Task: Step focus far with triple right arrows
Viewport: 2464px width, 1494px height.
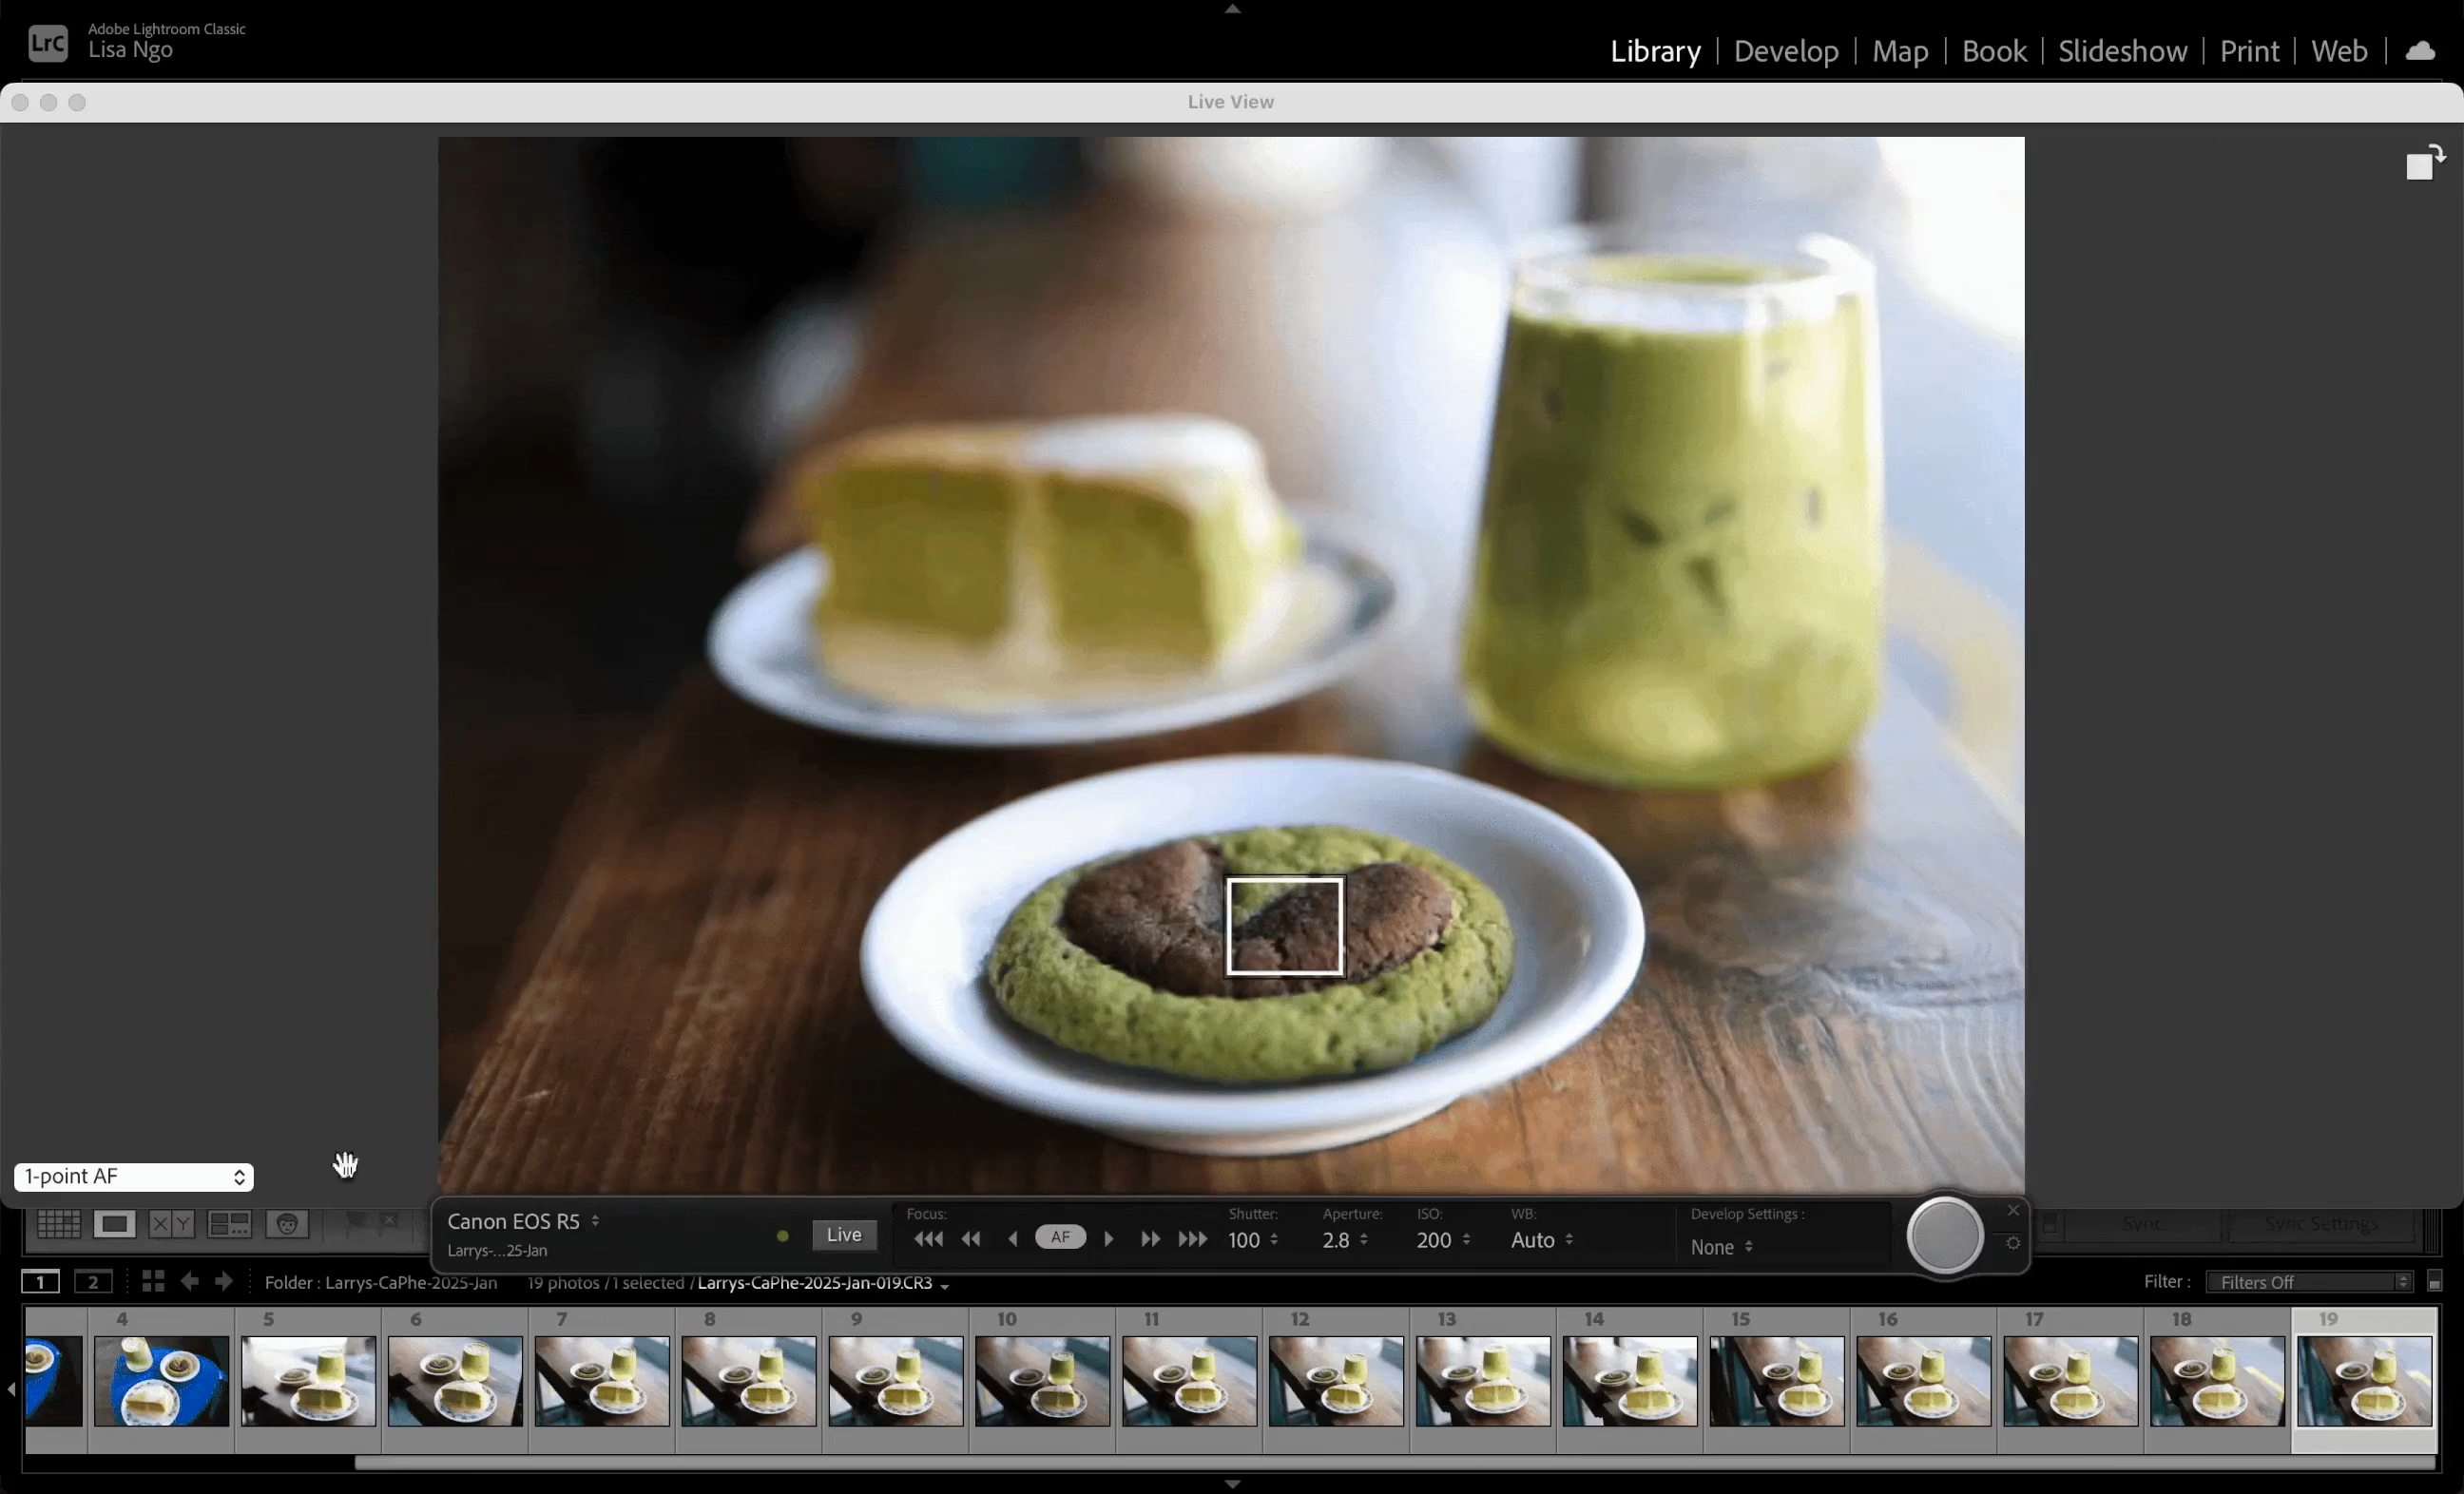Action: click(x=1193, y=1239)
